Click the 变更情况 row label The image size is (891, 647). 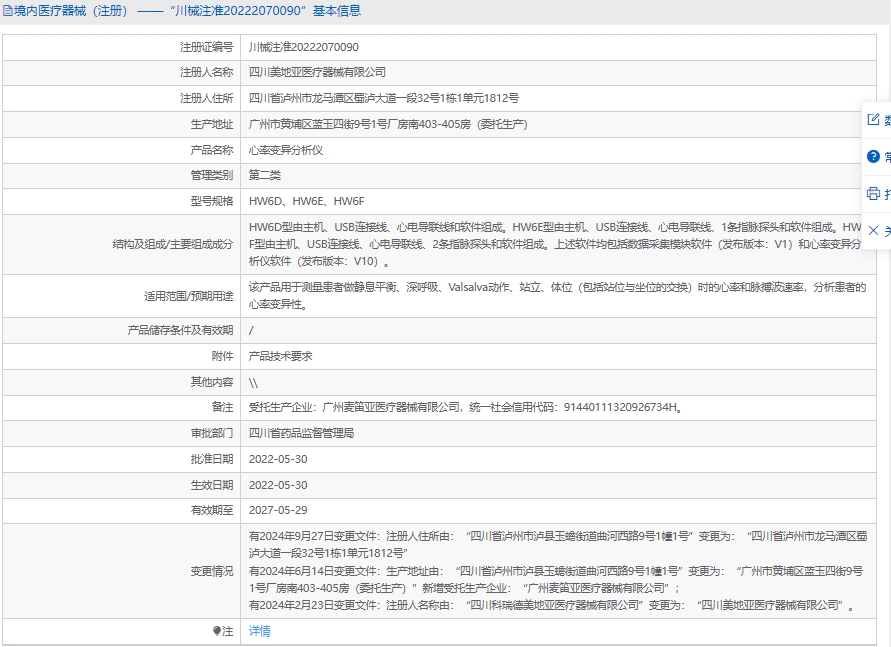(212, 571)
